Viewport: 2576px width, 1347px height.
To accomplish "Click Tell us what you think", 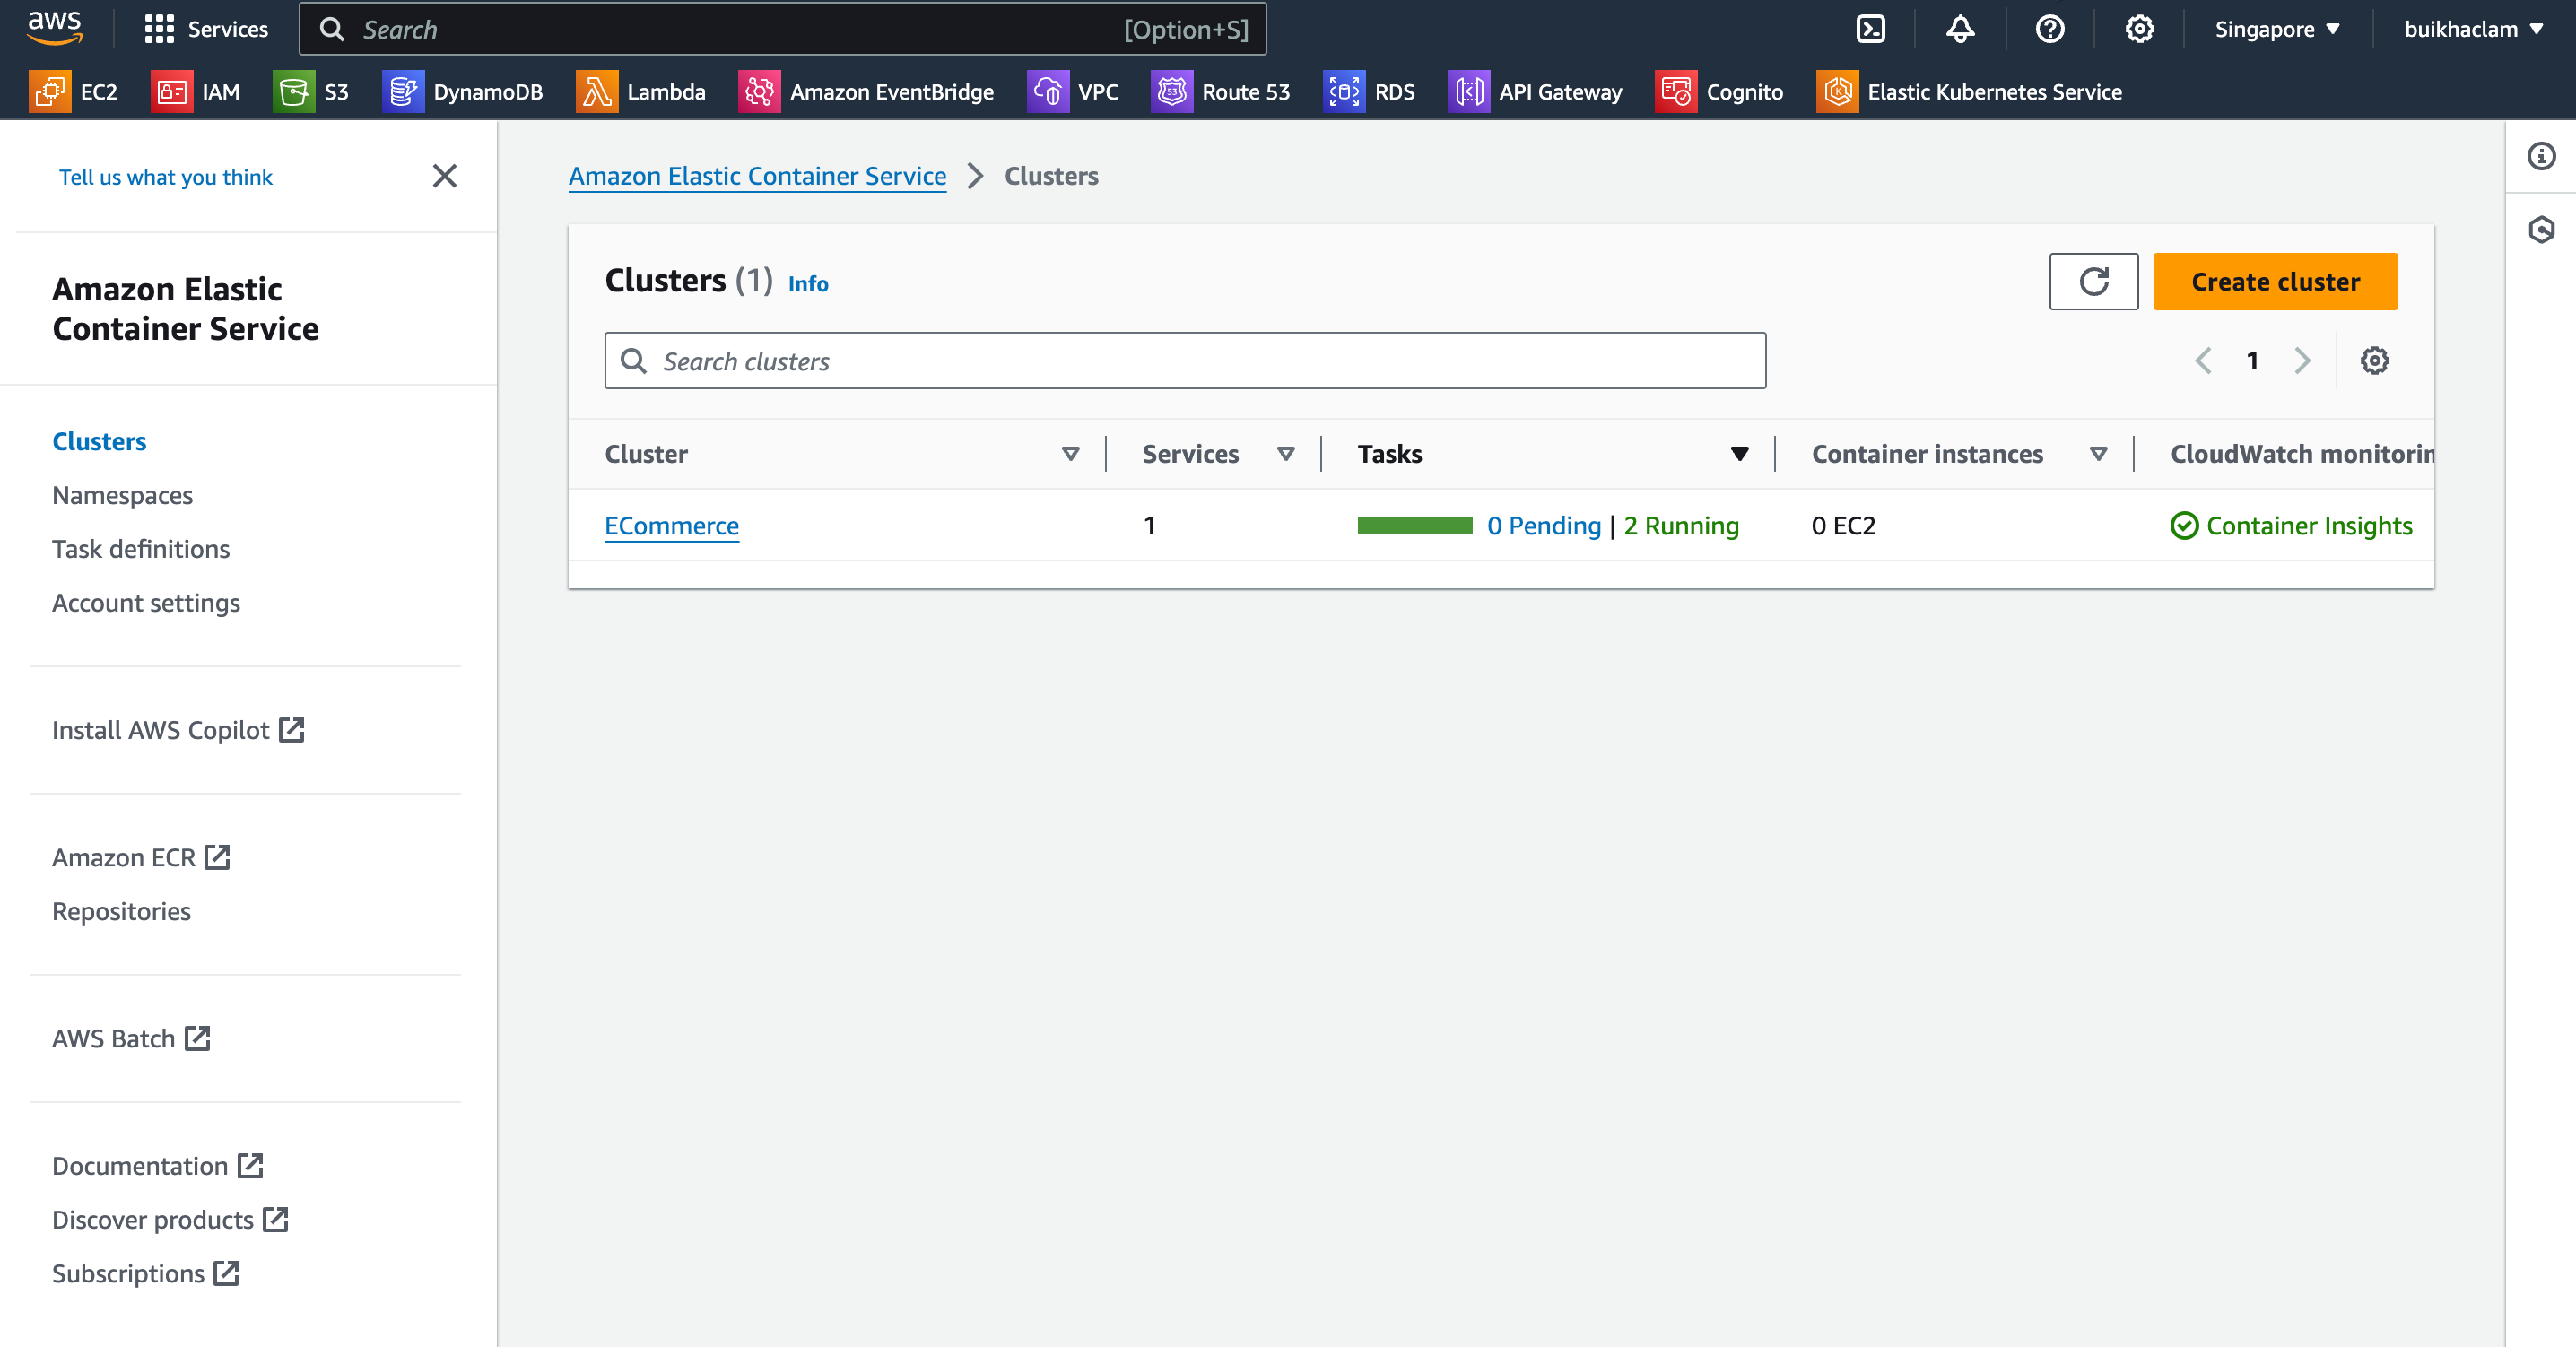I will (x=165, y=177).
